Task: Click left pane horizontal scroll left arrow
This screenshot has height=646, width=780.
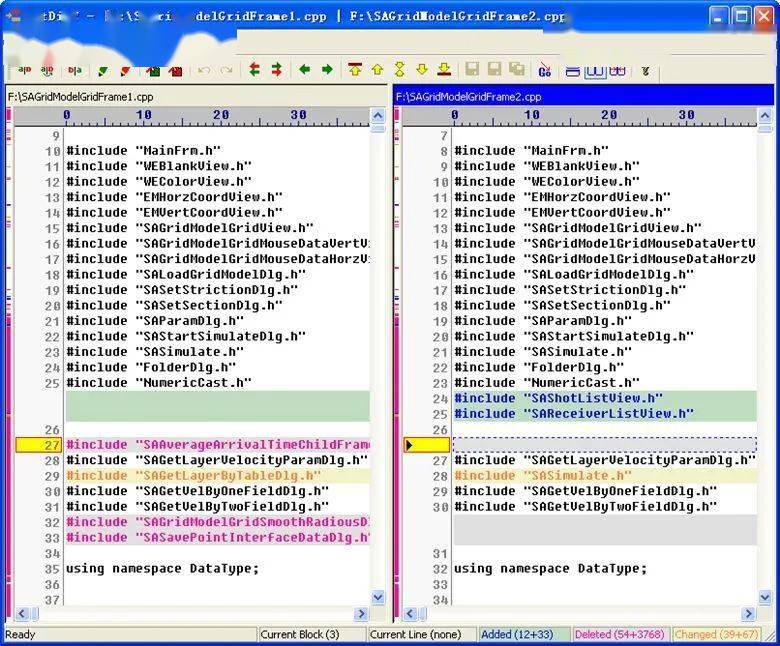Action: [x=21, y=614]
